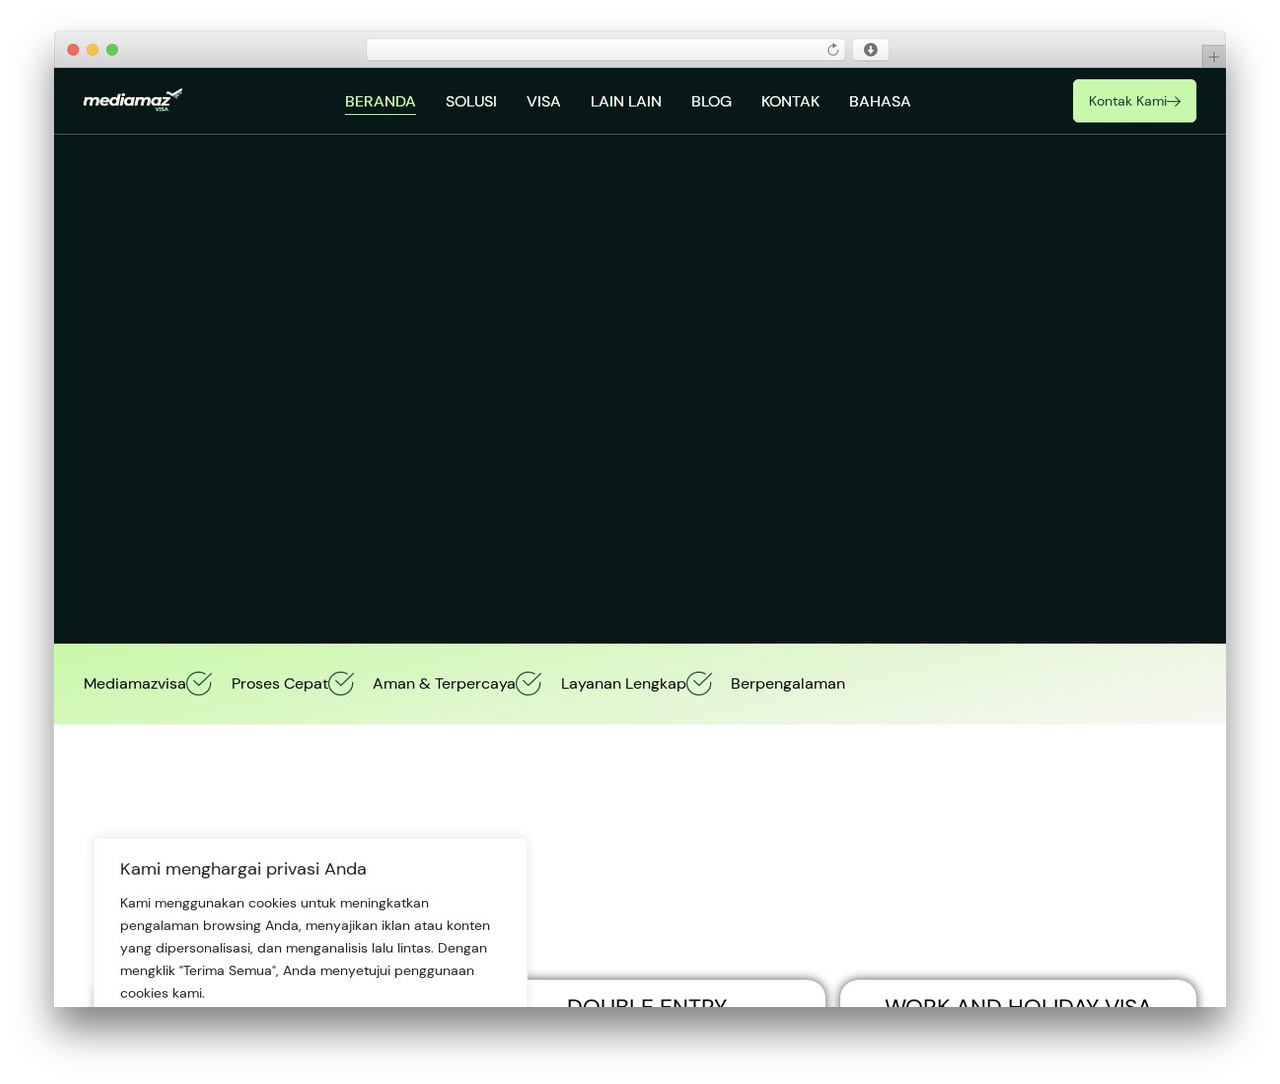Screen dimensions: 1280x1084
Task: Click the browser address bar
Action: pyautogui.click(x=605, y=50)
